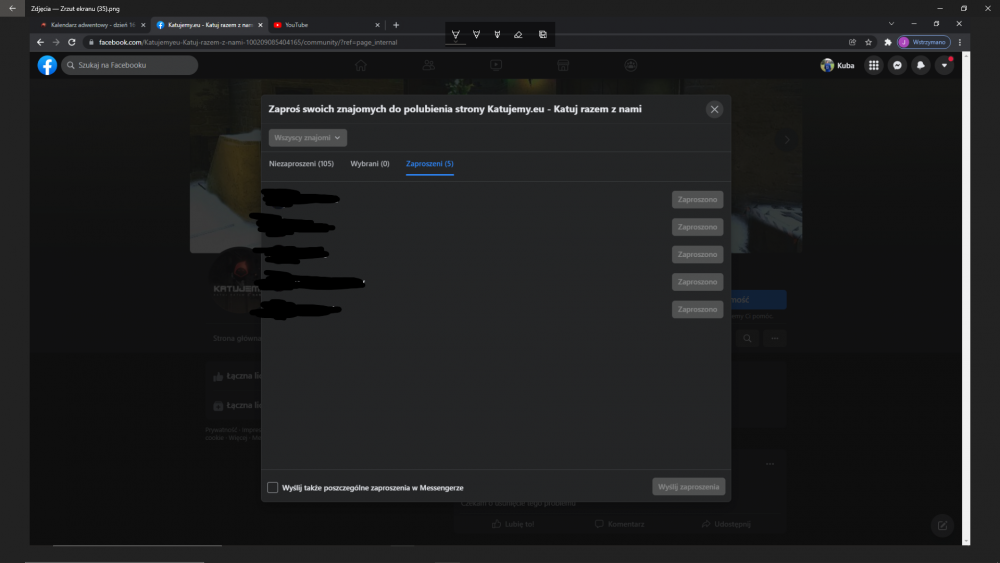Expand the Facebook account dropdown arrow
Screen dimensions: 1000x563
pos(945,65)
